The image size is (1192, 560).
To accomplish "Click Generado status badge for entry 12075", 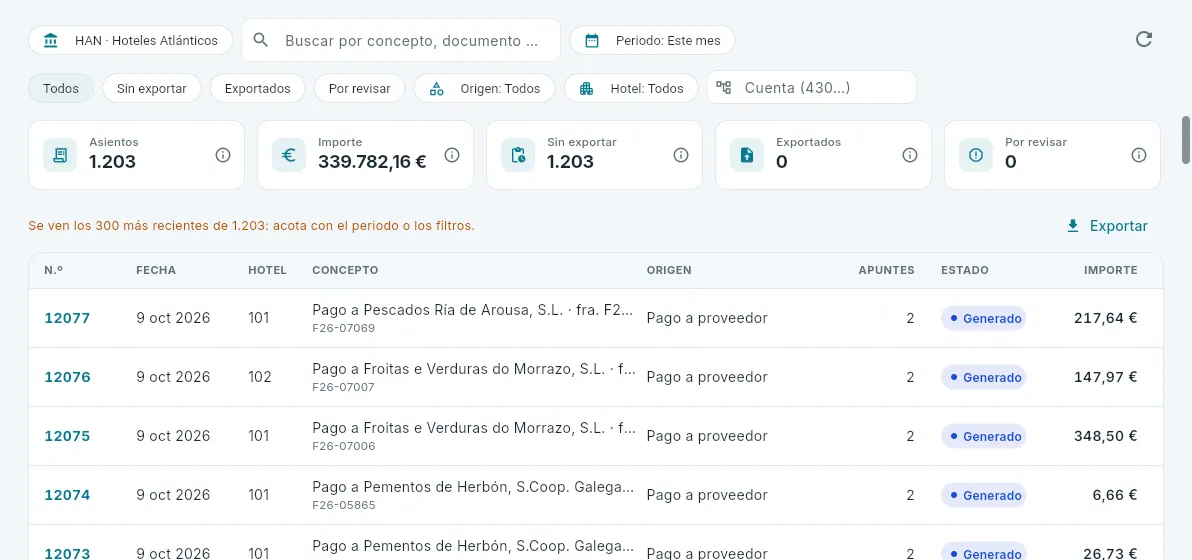I will pos(984,436).
